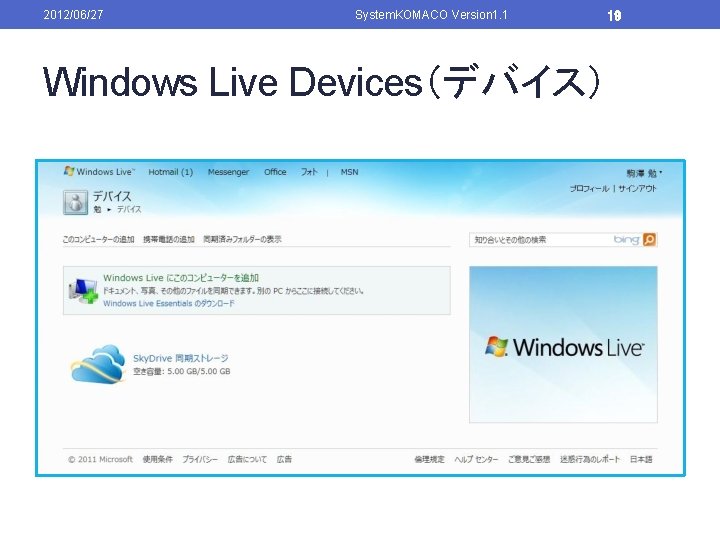The width and height of the screenshot is (720, 540).
Task: Click the user profile avatar icon
Action: pos(75,202)
